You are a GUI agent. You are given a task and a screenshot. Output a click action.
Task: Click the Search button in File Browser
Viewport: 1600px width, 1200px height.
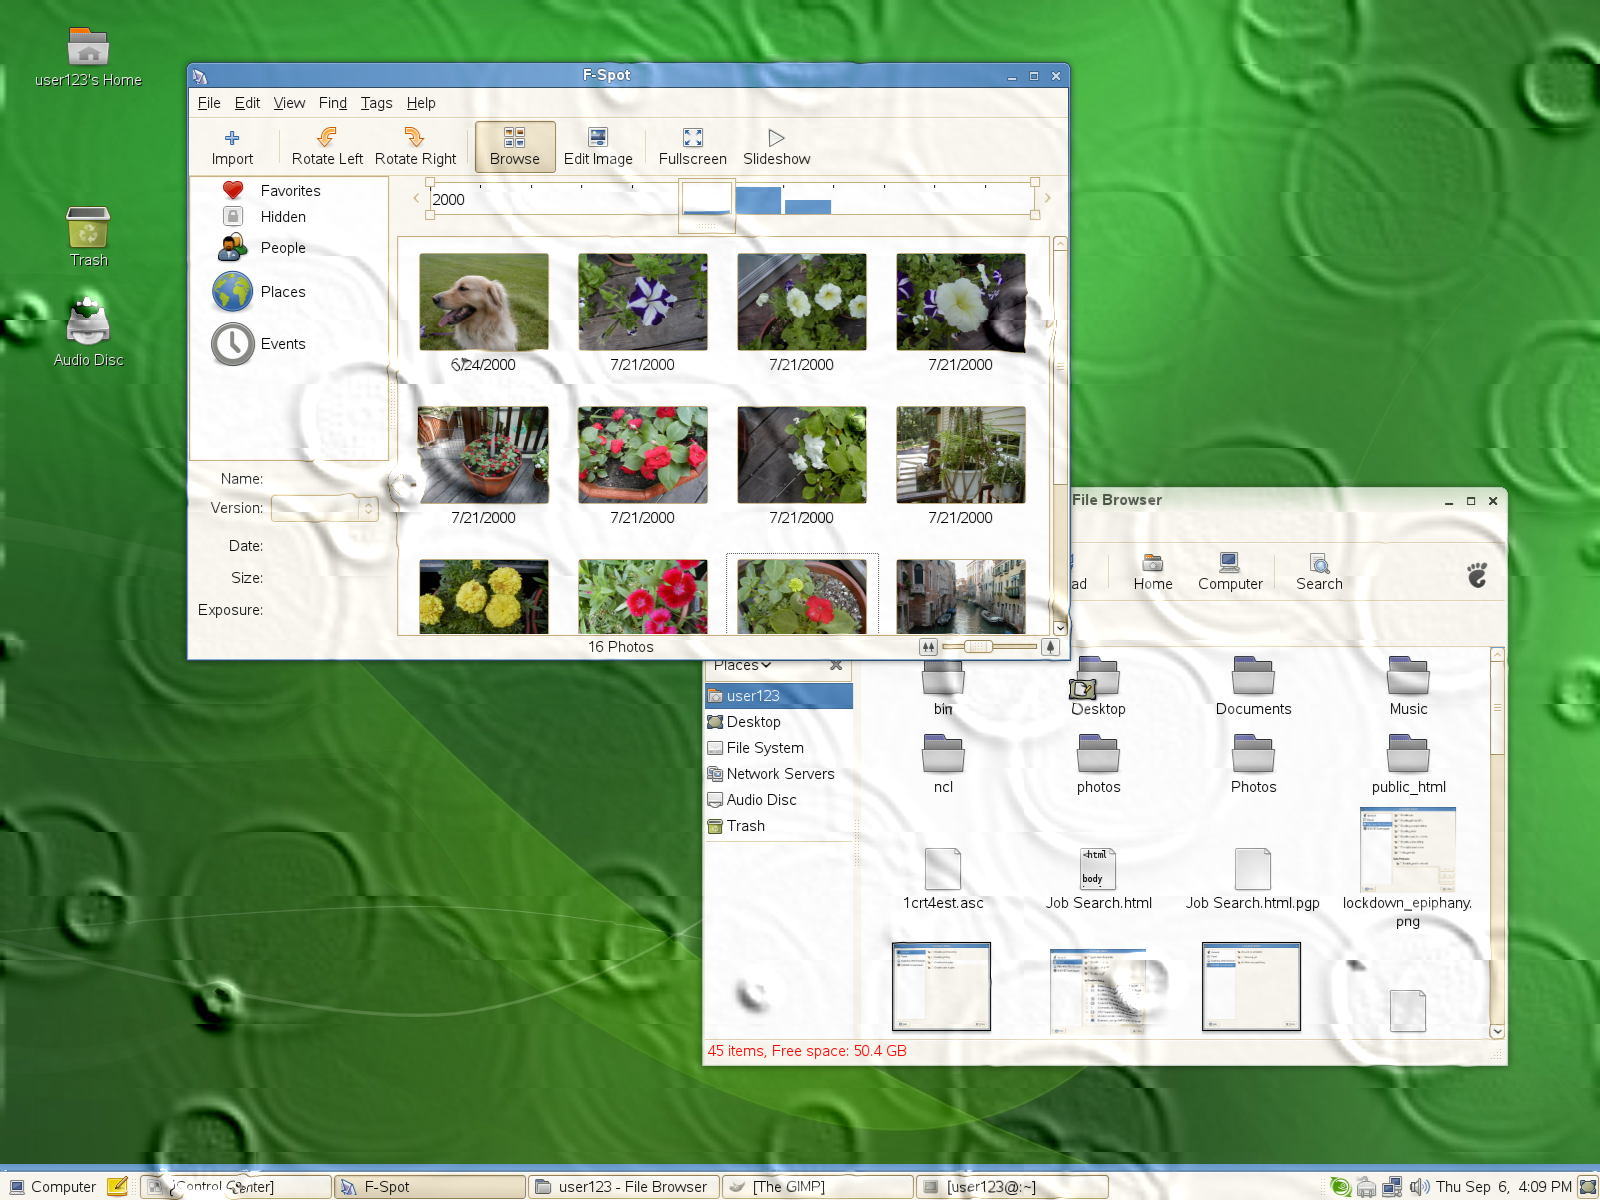click(1319, 572)
